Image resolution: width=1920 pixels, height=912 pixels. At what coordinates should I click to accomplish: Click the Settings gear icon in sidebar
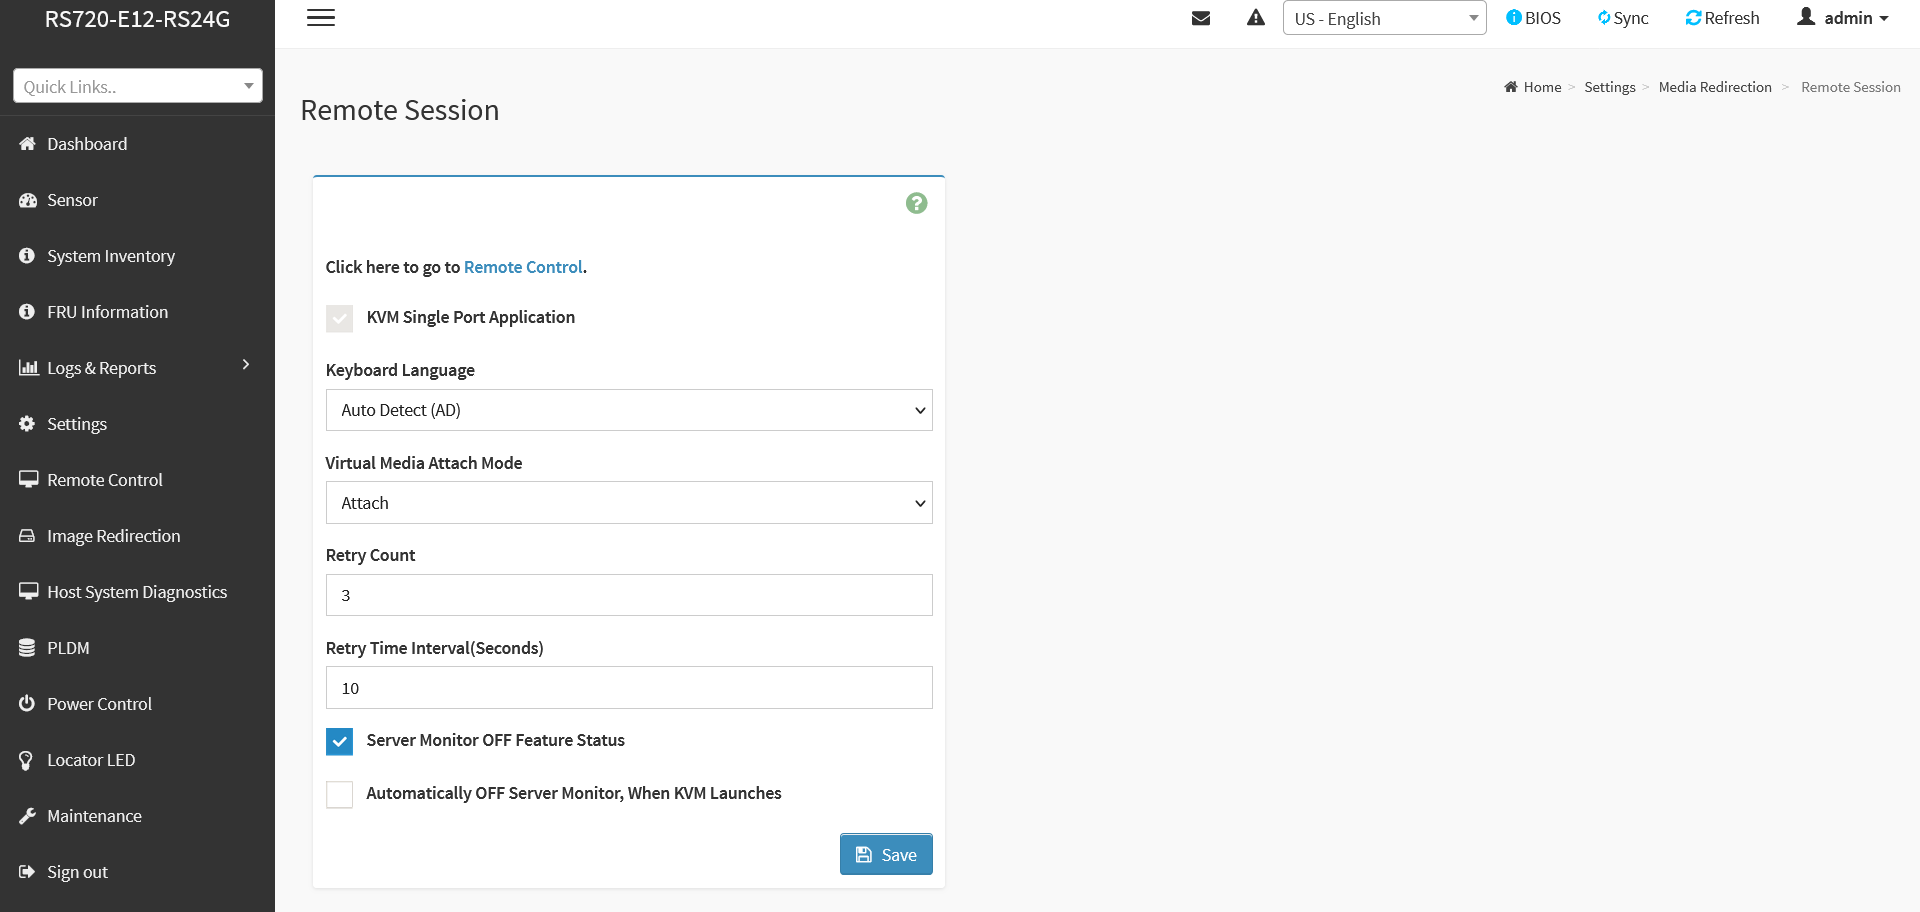(x=27, y=424)
